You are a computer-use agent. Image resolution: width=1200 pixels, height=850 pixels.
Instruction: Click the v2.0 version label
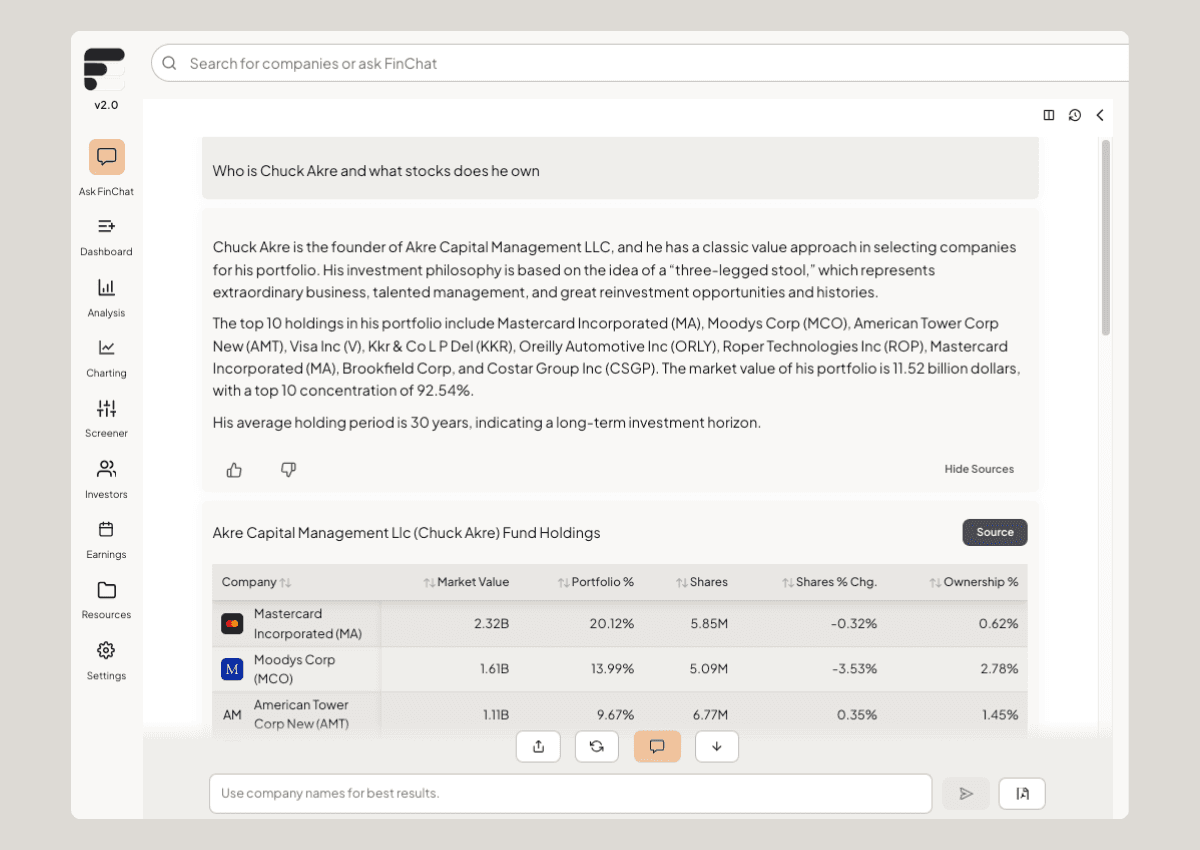(x=106, y=105)
